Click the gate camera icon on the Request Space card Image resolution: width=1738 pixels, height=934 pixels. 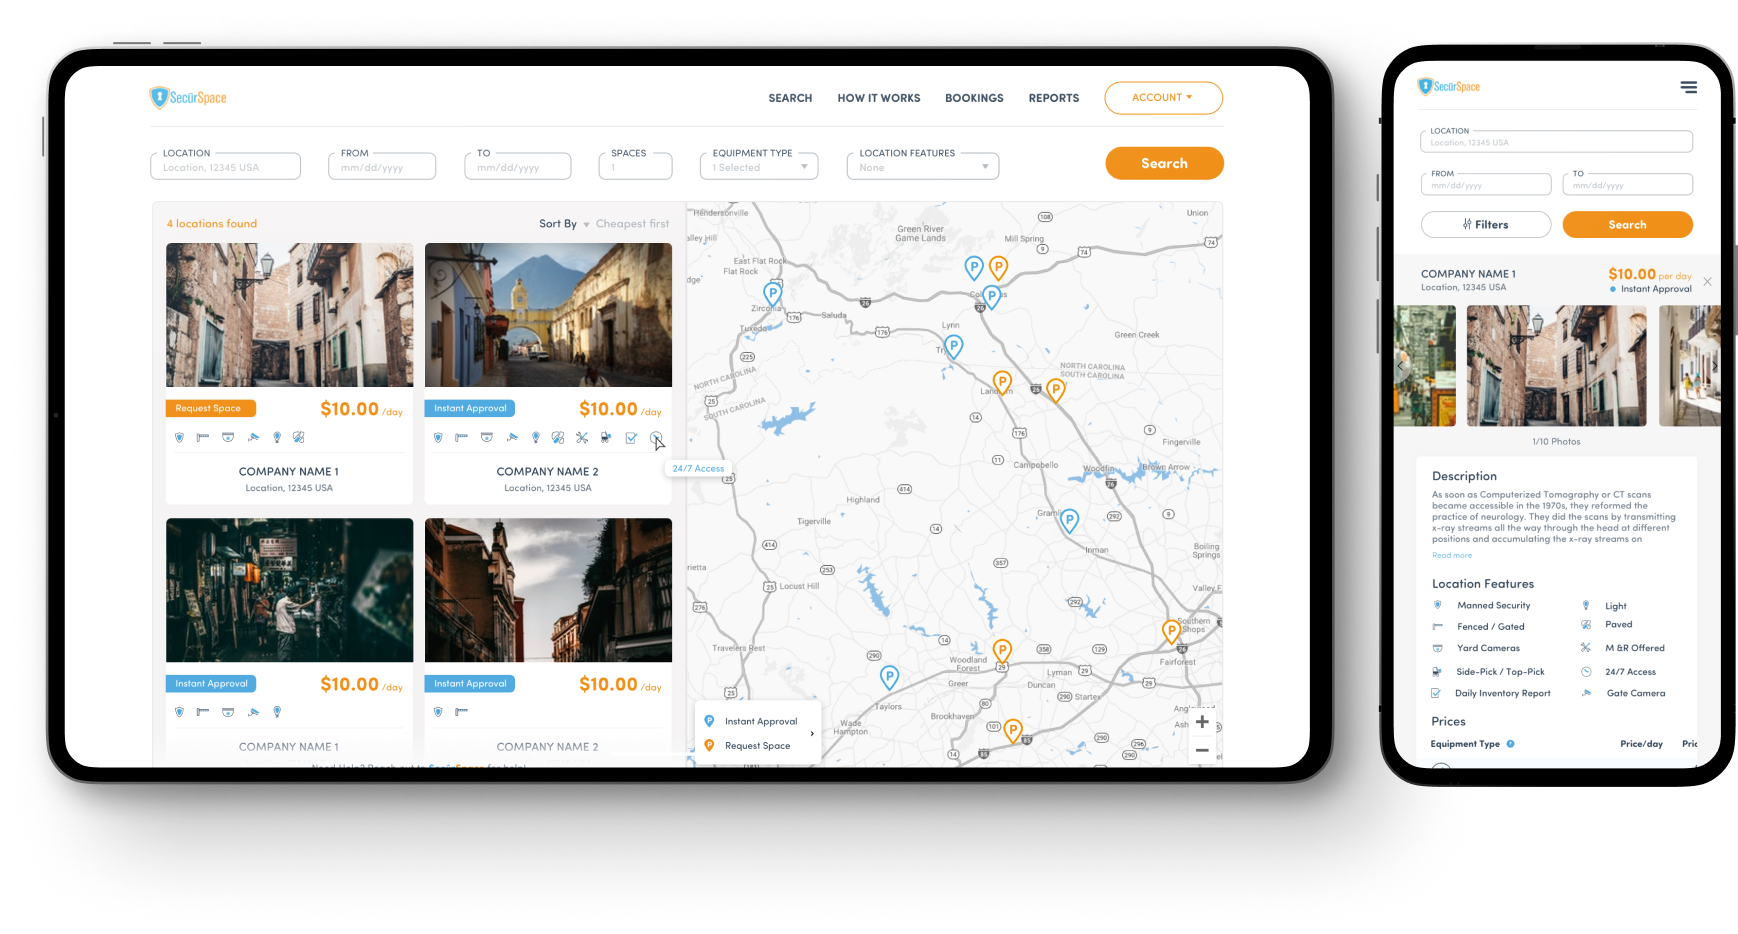click(253, 437)
